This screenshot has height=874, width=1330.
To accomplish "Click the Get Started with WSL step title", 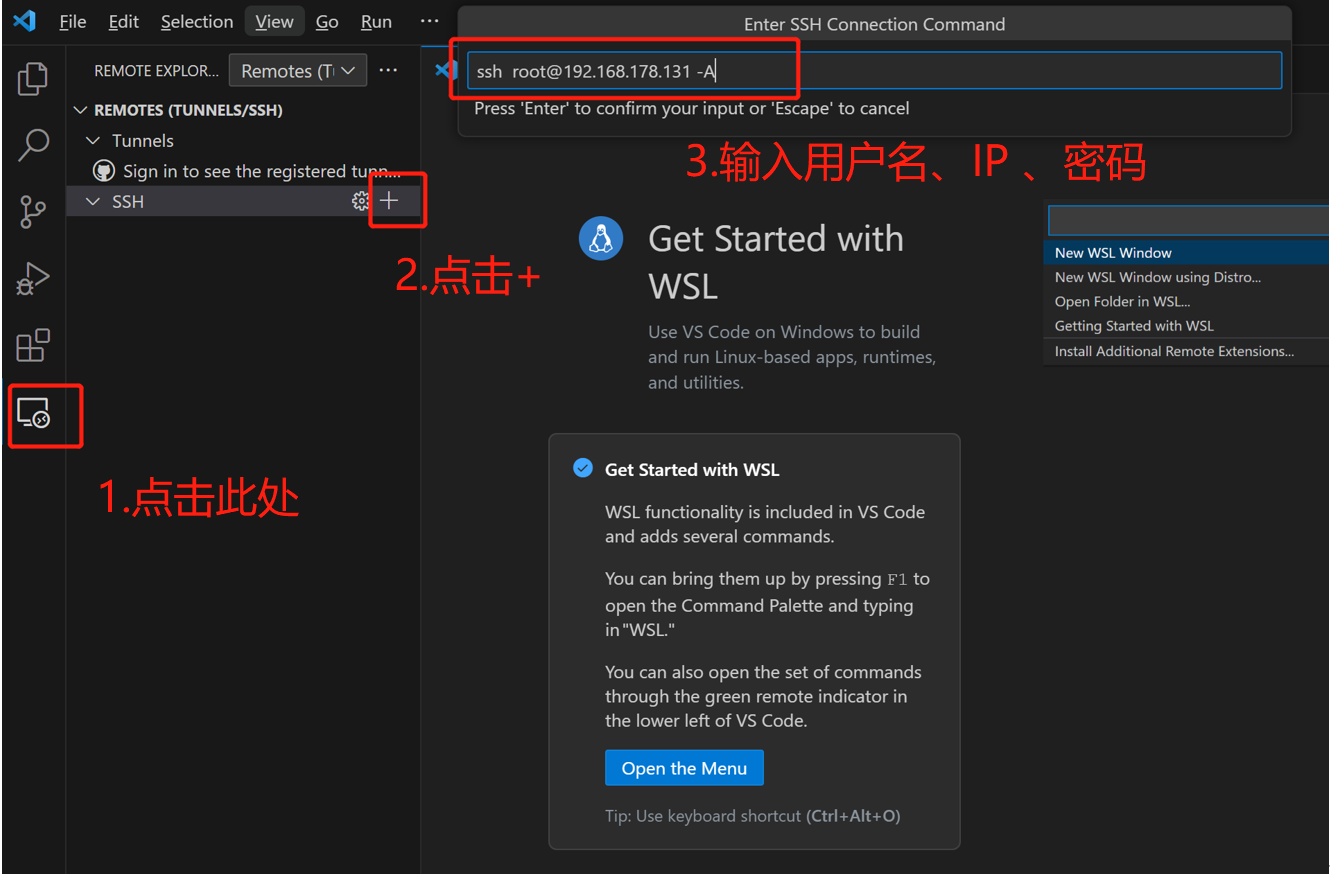I will [692, 469].
